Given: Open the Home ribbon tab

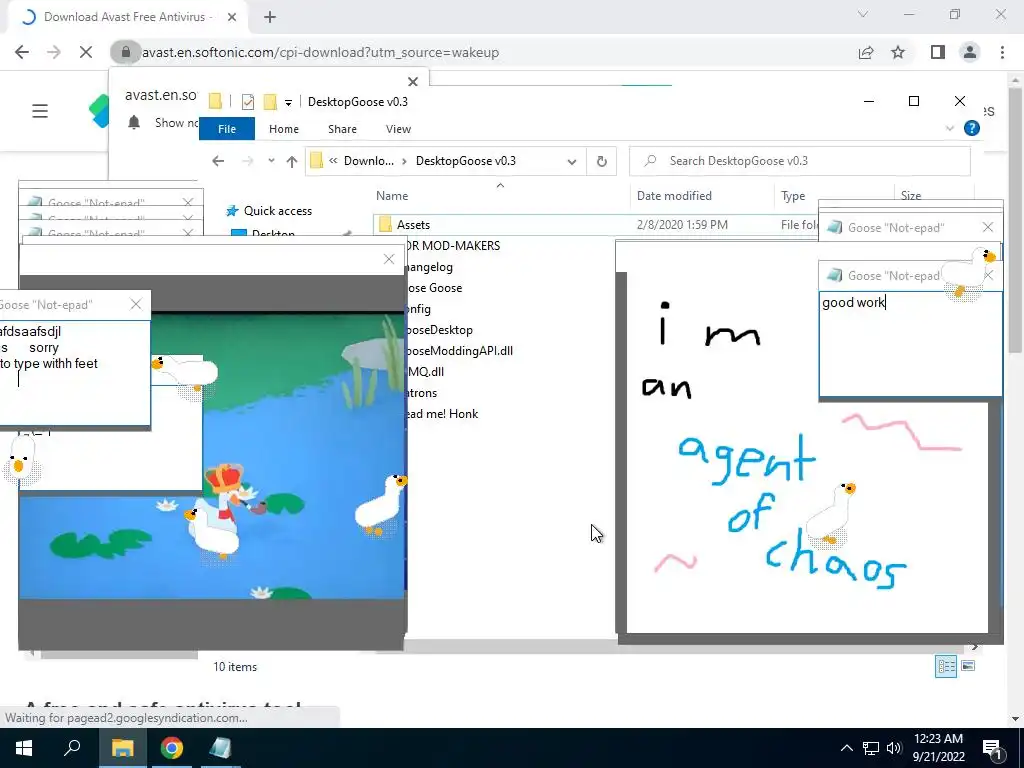Looking at the screenshot, I should pyautogui.click(x=283, y=129).
